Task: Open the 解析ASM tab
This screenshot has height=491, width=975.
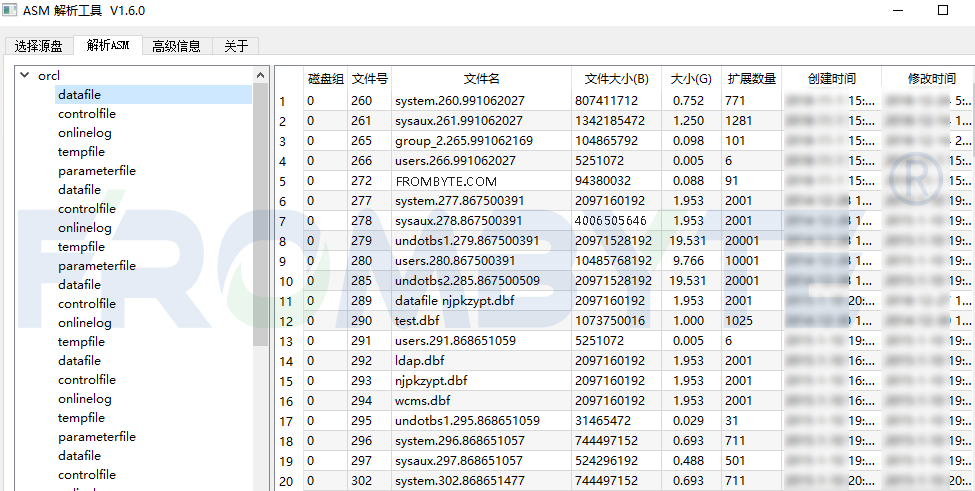Action: tap(108, 45)
